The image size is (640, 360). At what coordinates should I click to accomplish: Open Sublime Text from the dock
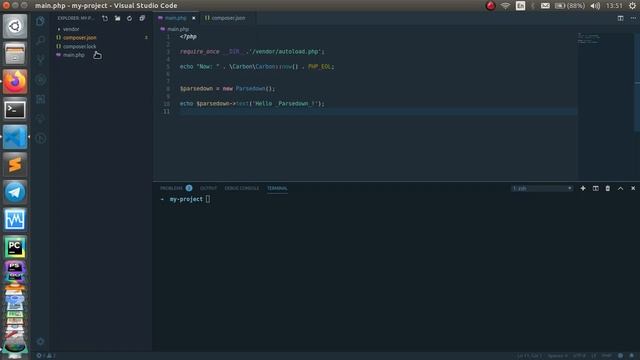click(x=15, y=164)
